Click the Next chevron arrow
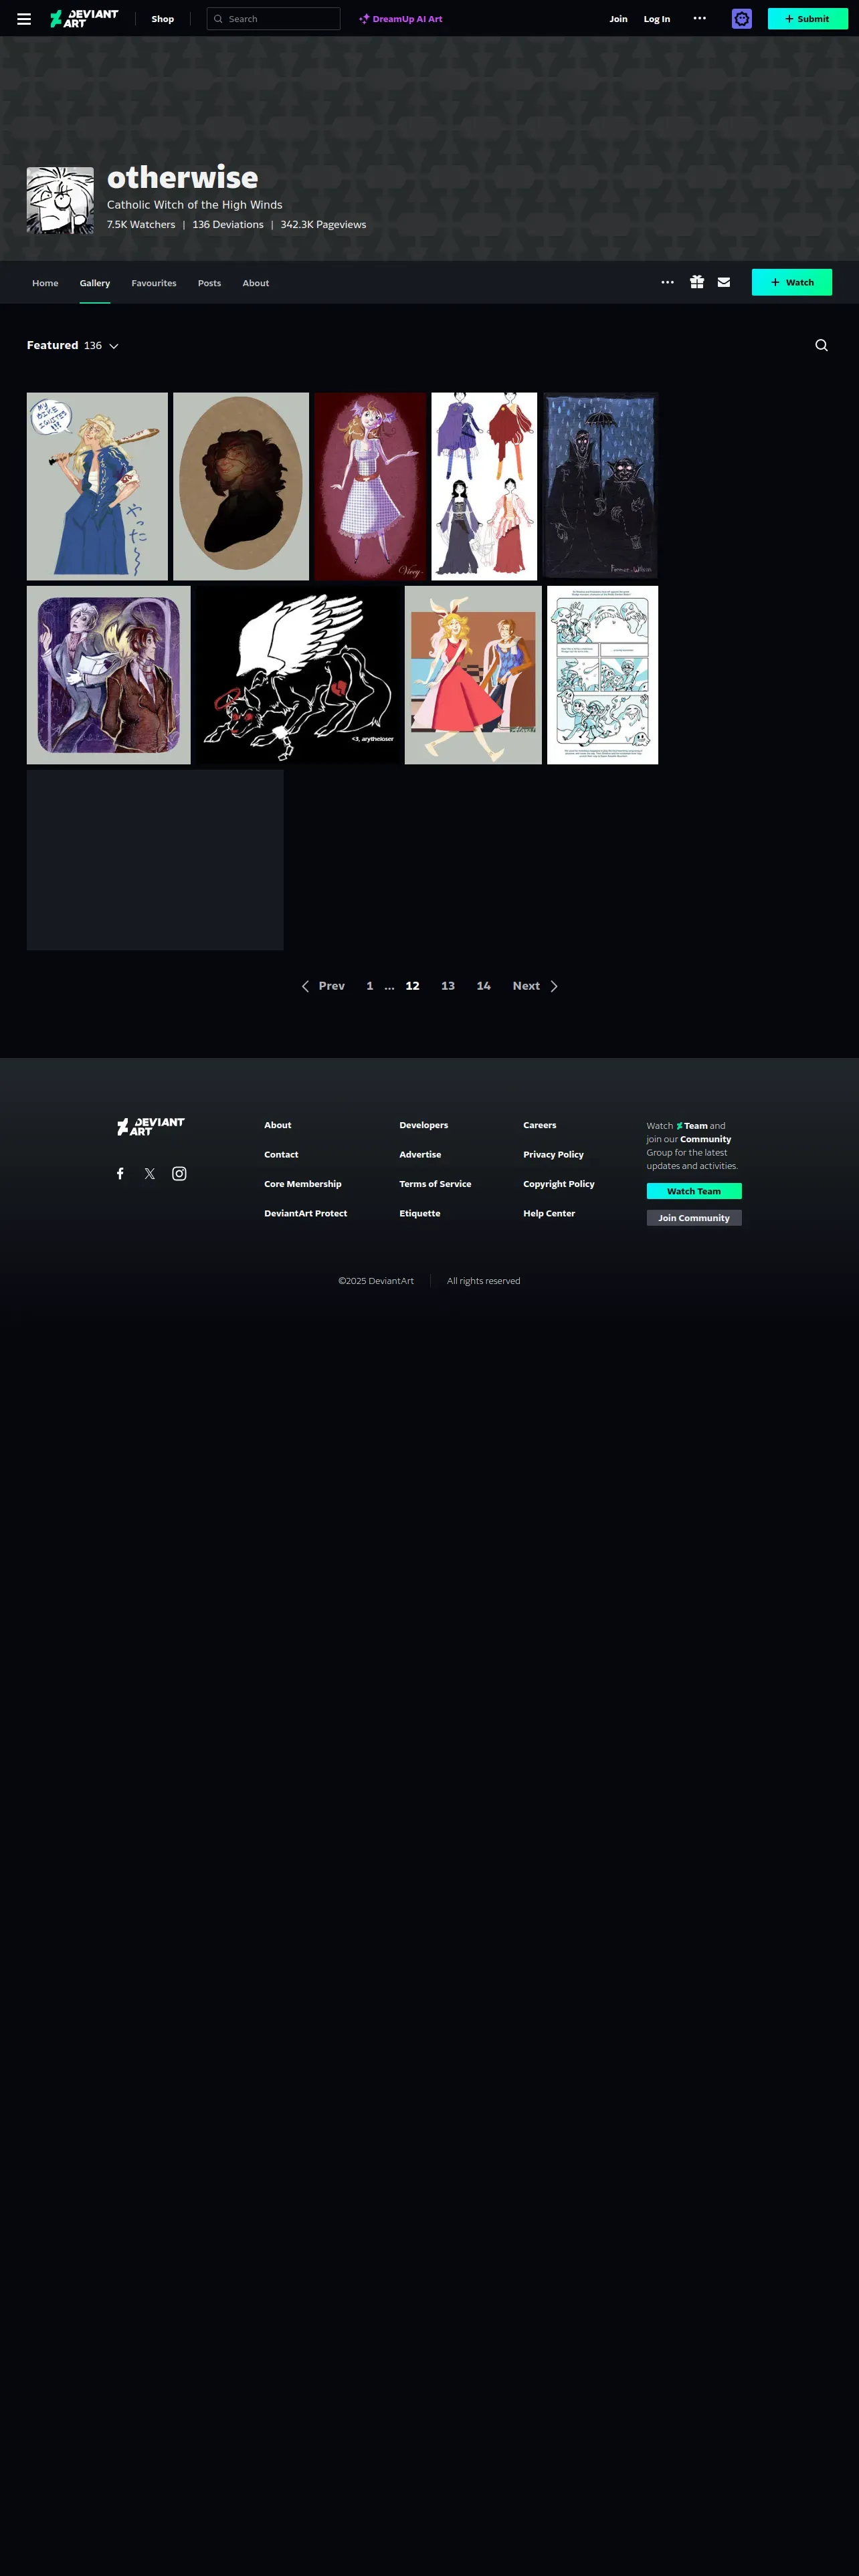Screen dimensions: 859x2576 tap(554, 987)
